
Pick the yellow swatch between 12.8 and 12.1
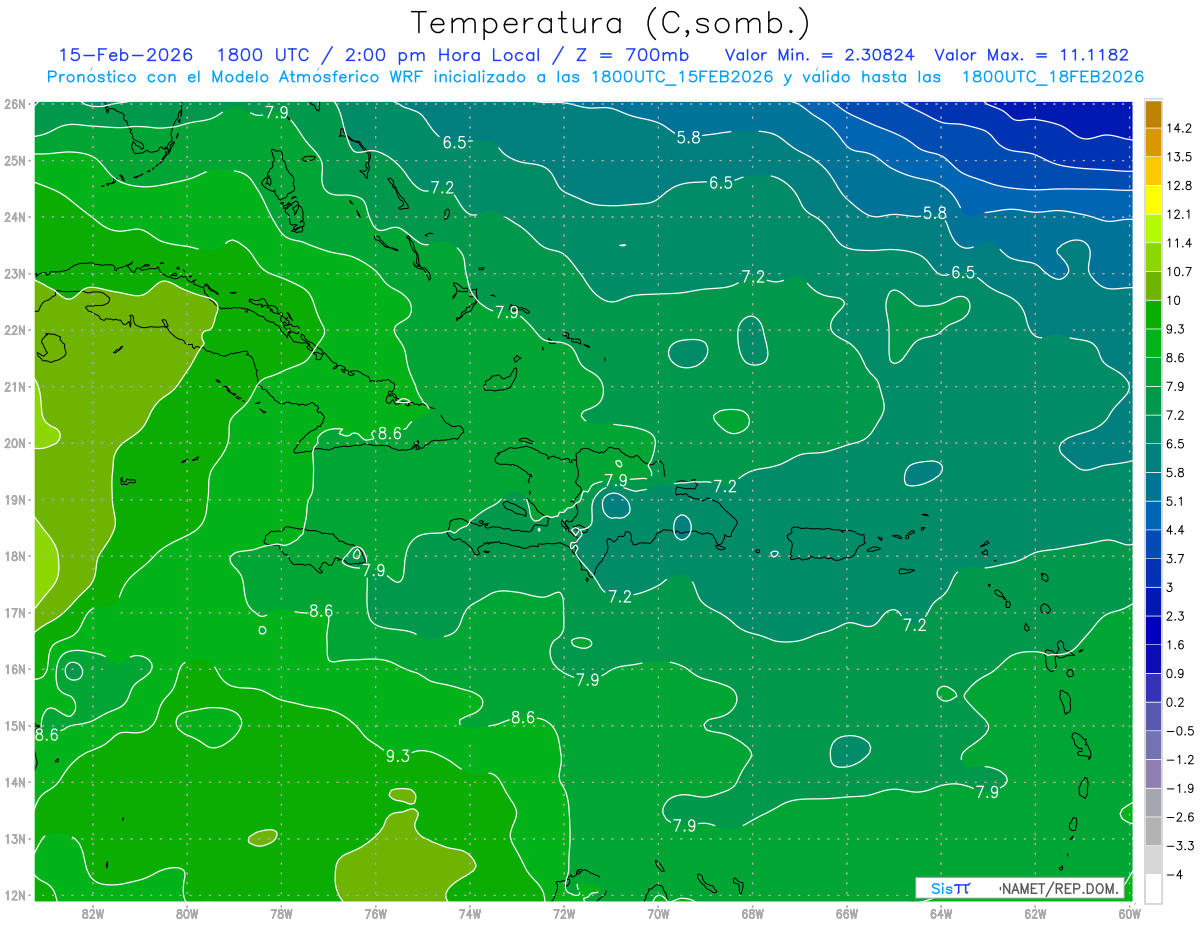click(1153, 200)
